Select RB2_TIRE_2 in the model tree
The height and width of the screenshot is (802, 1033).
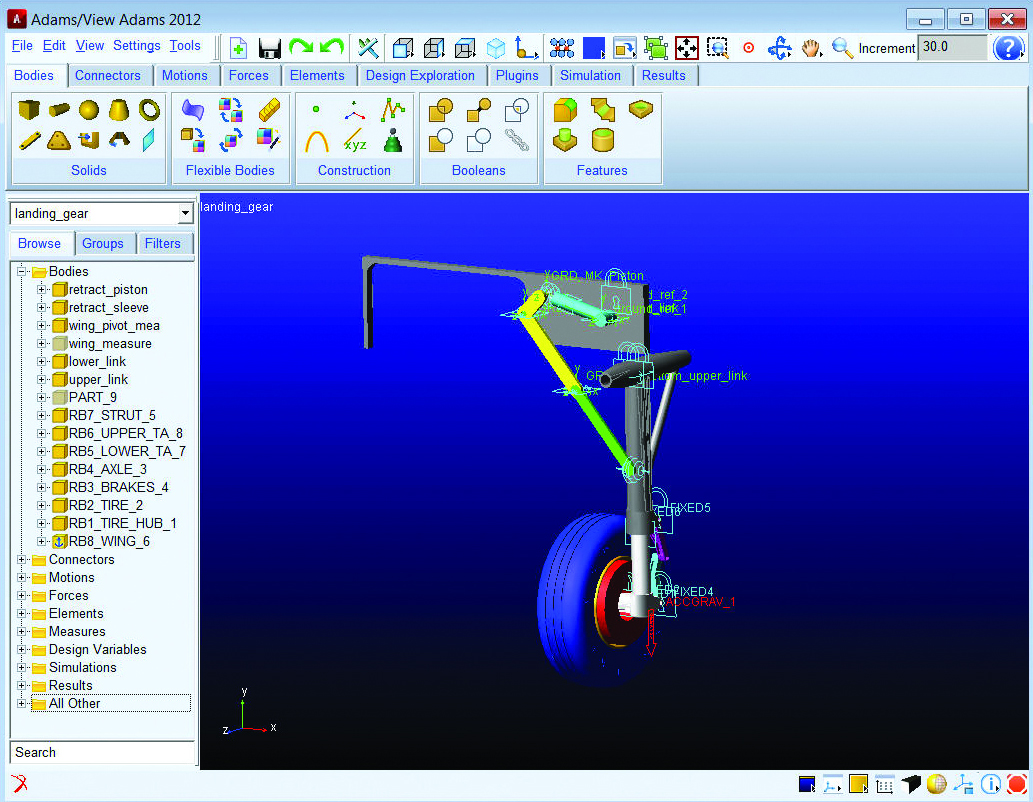[x=105, y=506]
